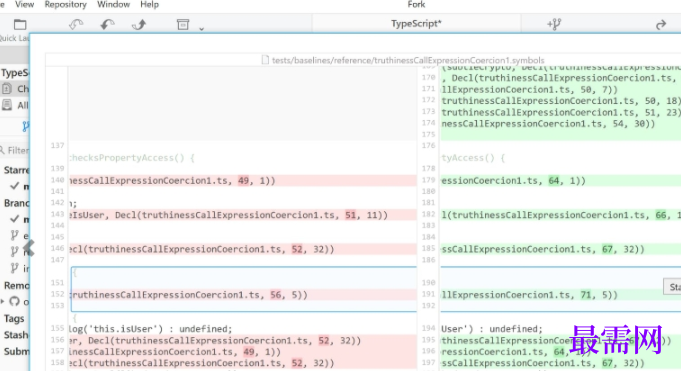Collapse the Starred section header
The image size is (681, 371).
[x=16, y=170]
